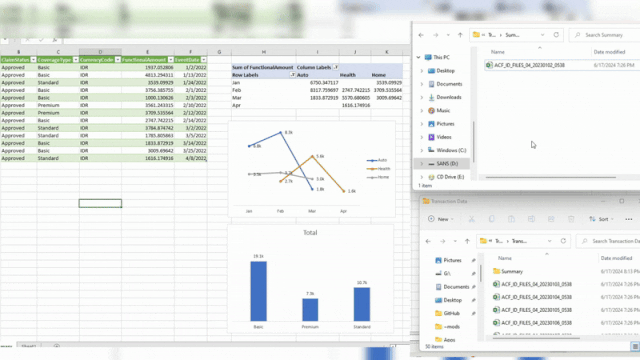Open the New menu in Transaction Data window
This screenshot has width=640, height=360.
(x=441, y=219)
